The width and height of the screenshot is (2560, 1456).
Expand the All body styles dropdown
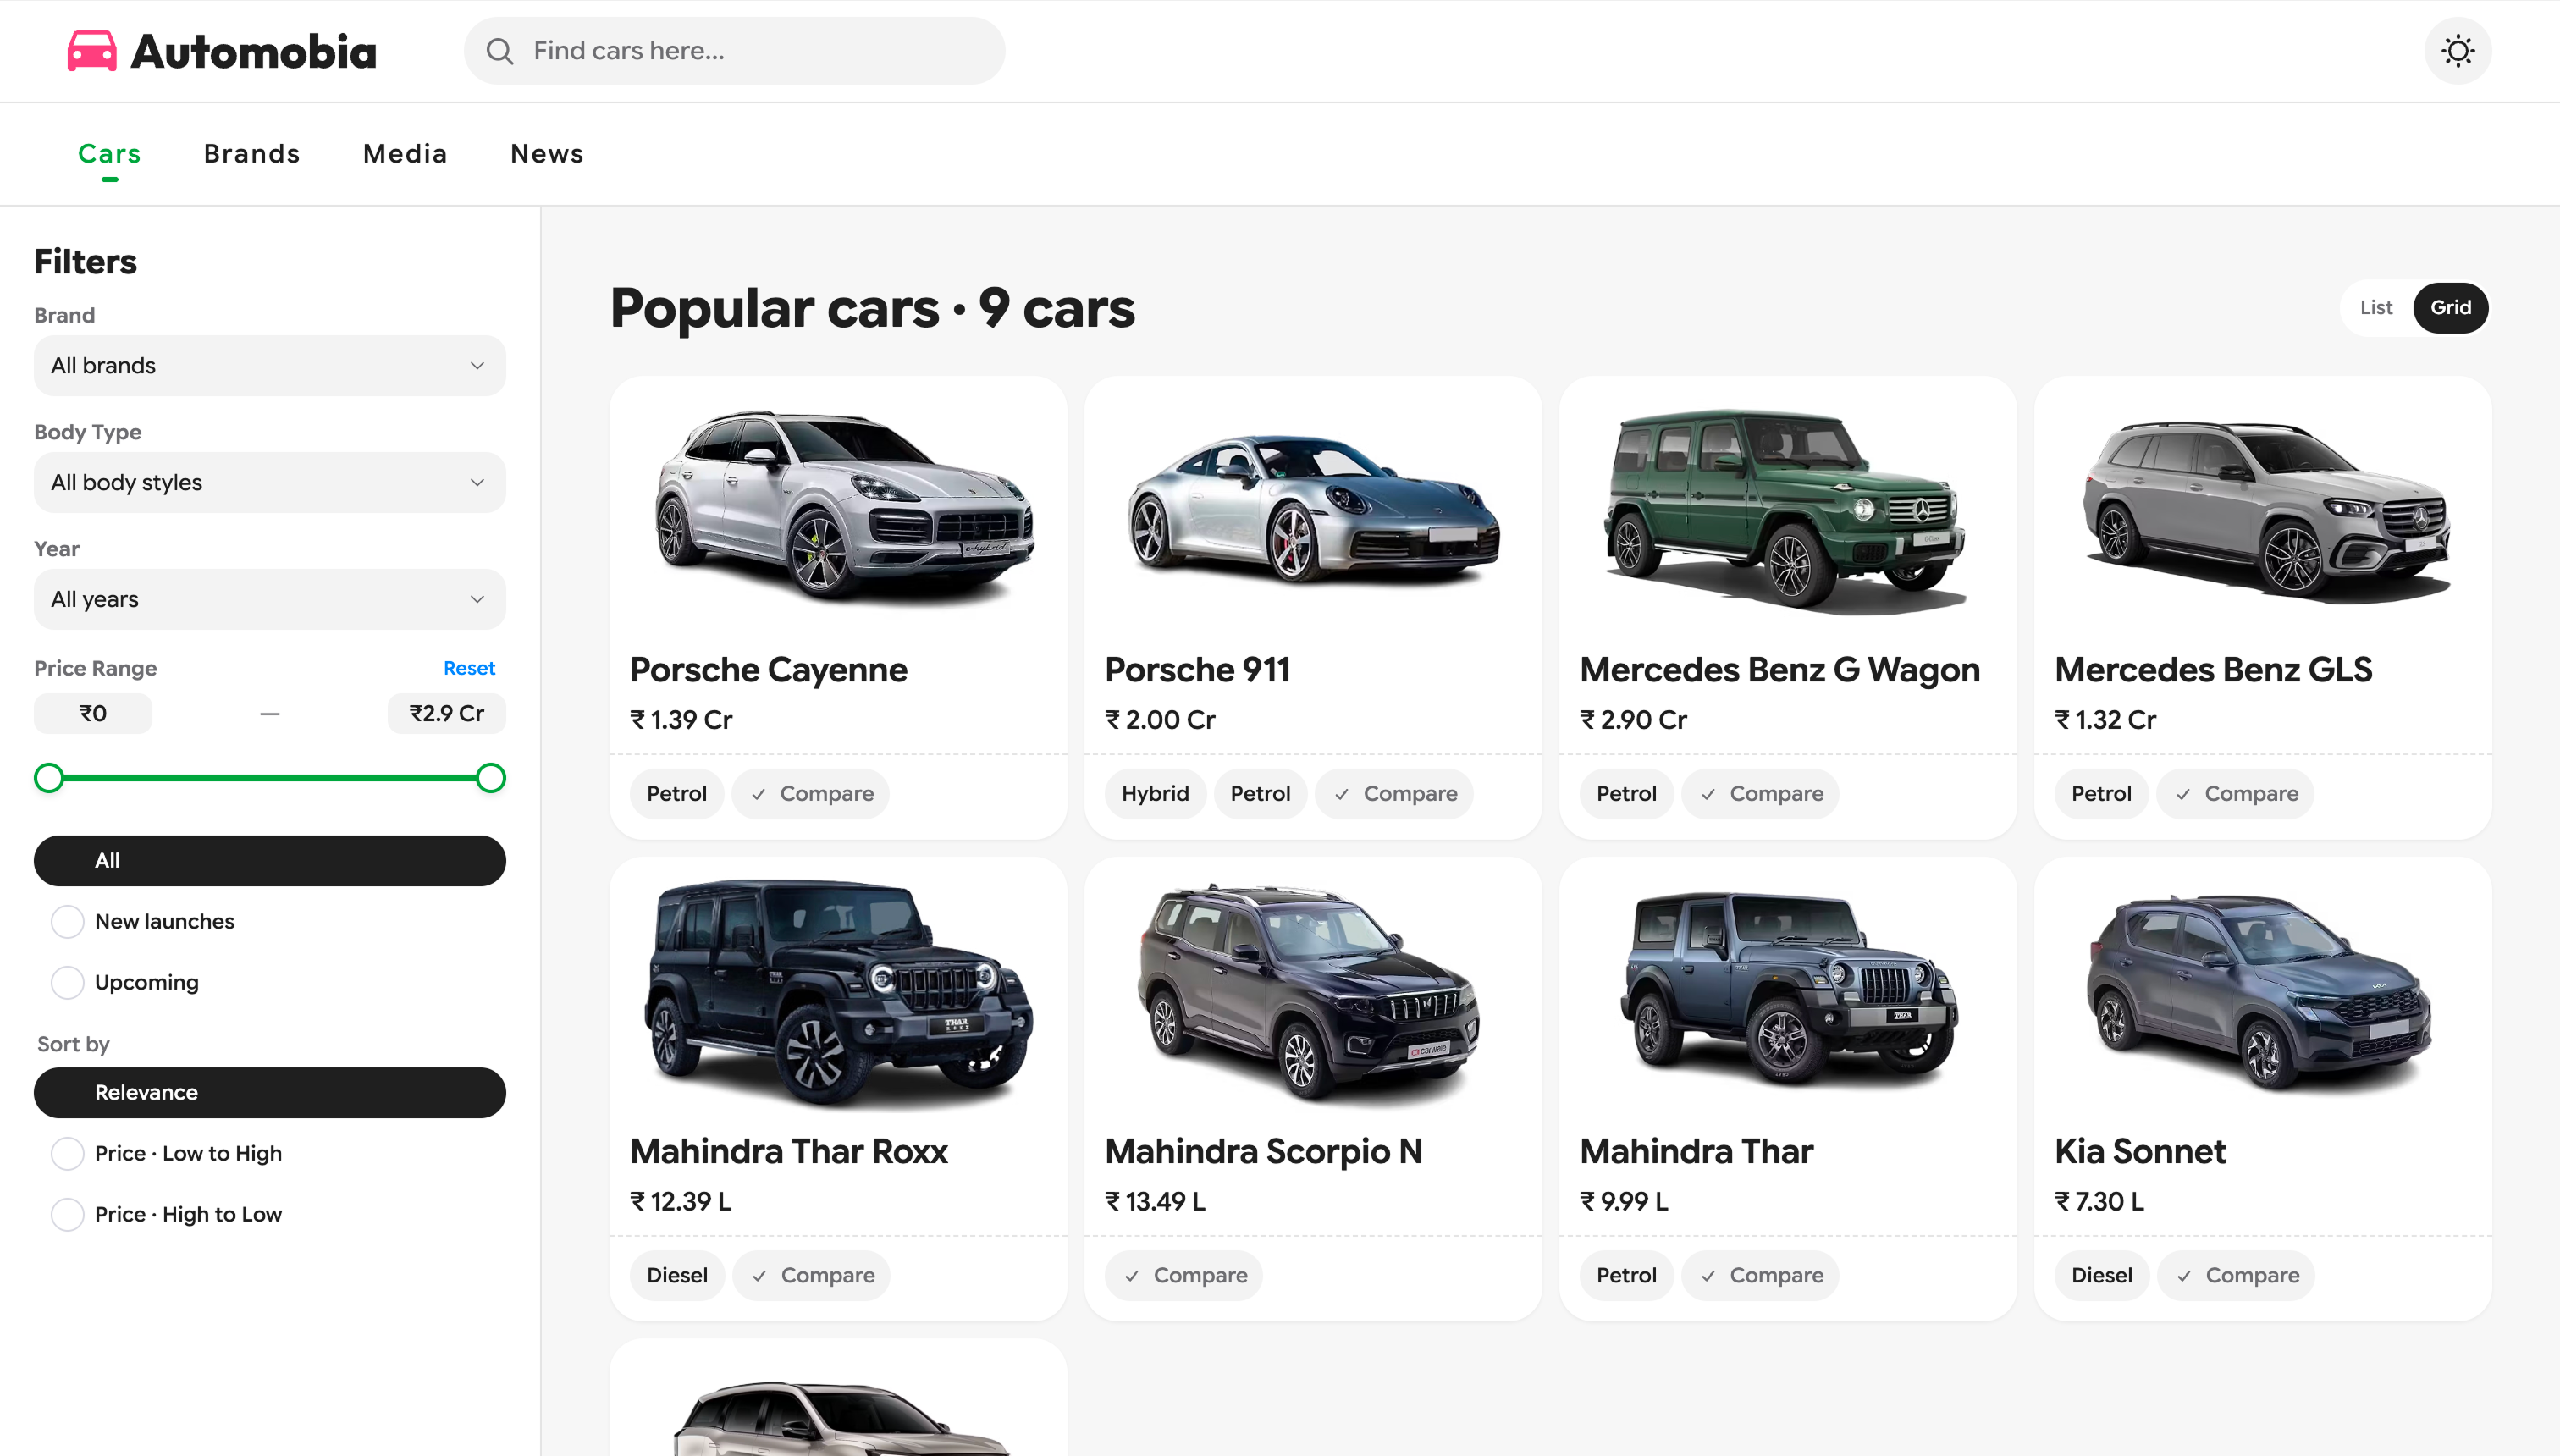pos(269,482)
